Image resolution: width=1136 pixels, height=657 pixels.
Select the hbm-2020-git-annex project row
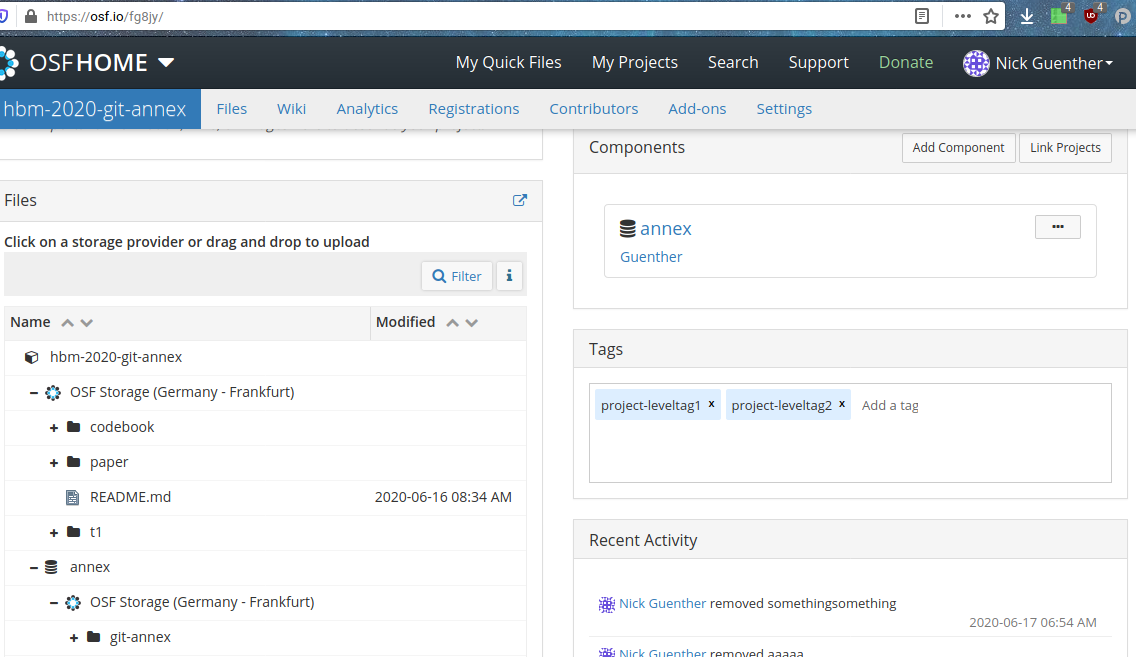click(x=265, y=357)
